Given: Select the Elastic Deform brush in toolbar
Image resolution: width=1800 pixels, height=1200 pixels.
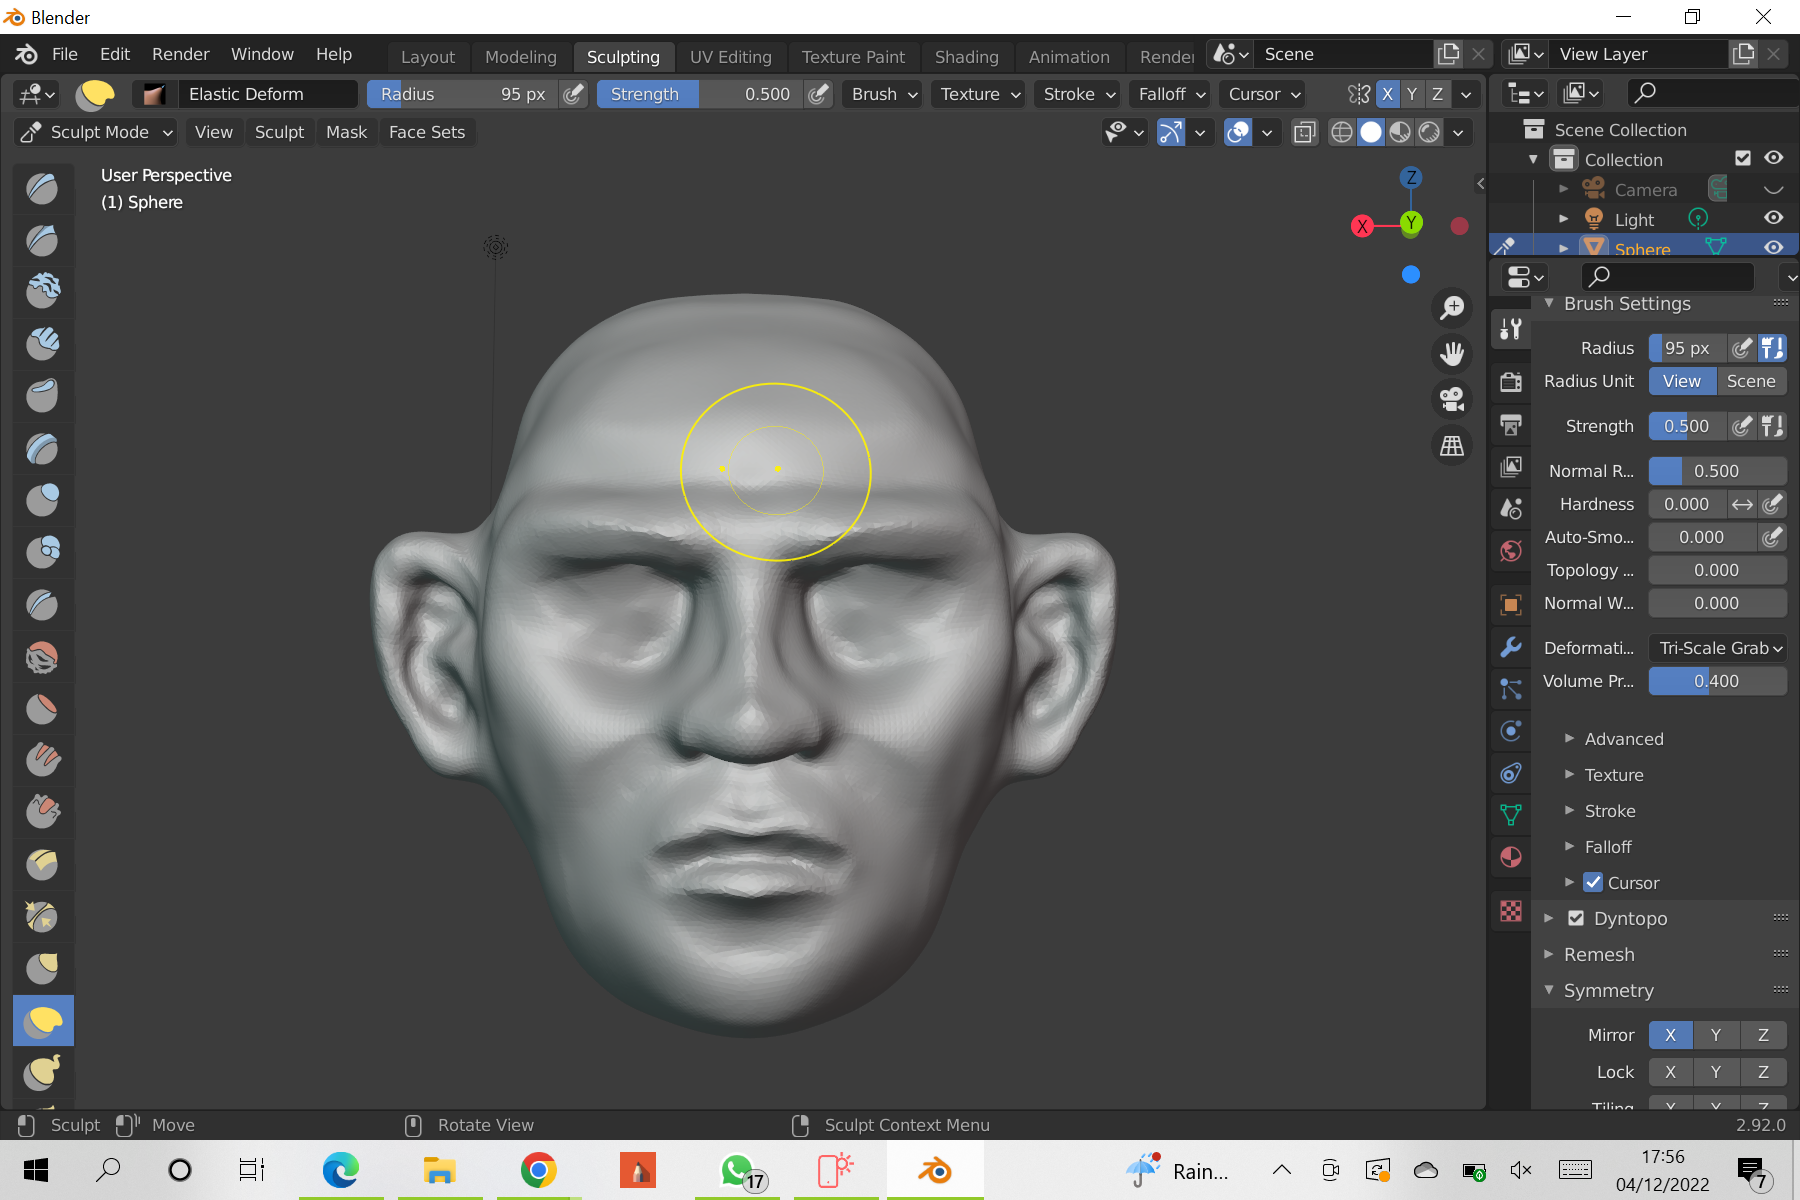Looking at the screenshot, I should [x=43, y=1020].
